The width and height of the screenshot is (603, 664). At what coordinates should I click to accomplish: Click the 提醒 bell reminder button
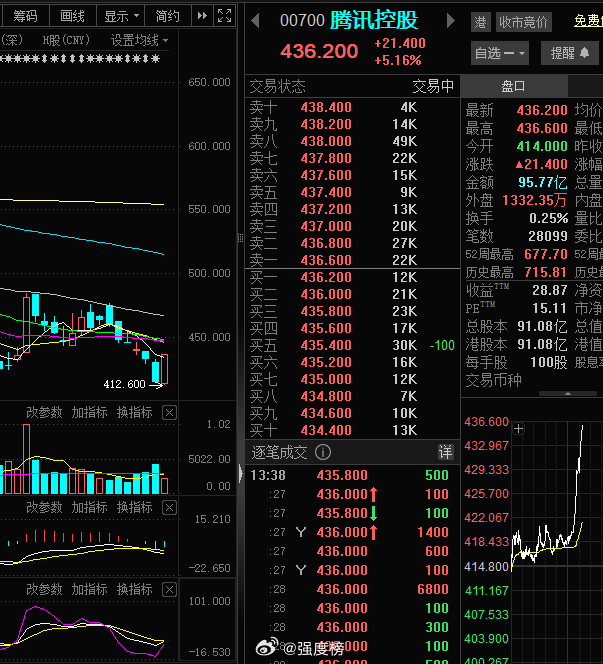click(x=570, y=53)
